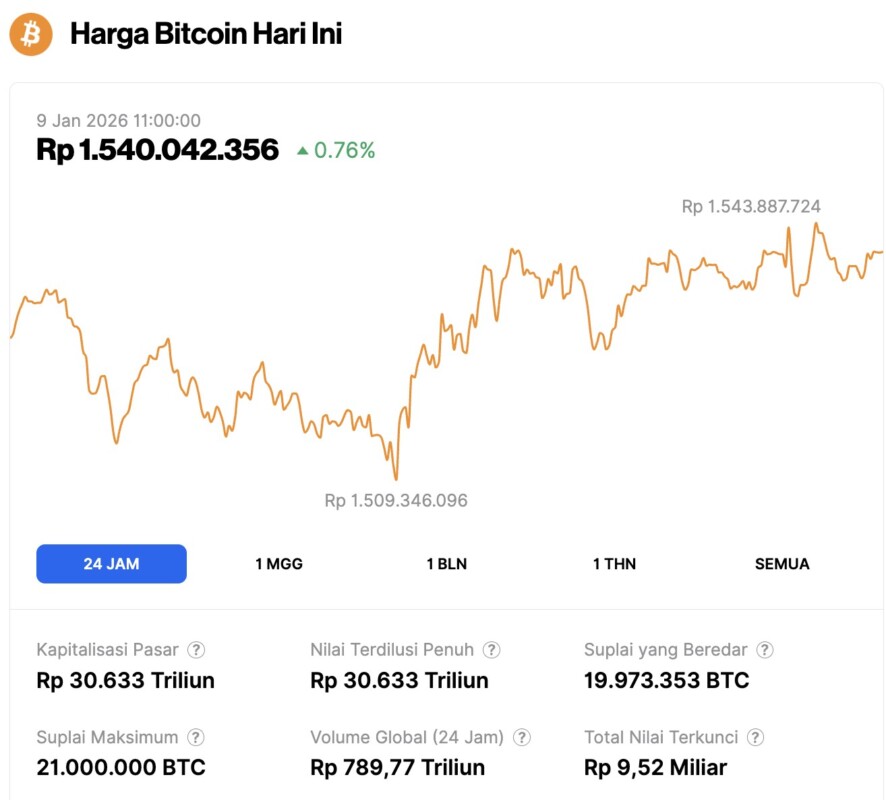Click the orange Bitcoin logo icon
The height and width of the screenshot is (800, 886).
31,35
